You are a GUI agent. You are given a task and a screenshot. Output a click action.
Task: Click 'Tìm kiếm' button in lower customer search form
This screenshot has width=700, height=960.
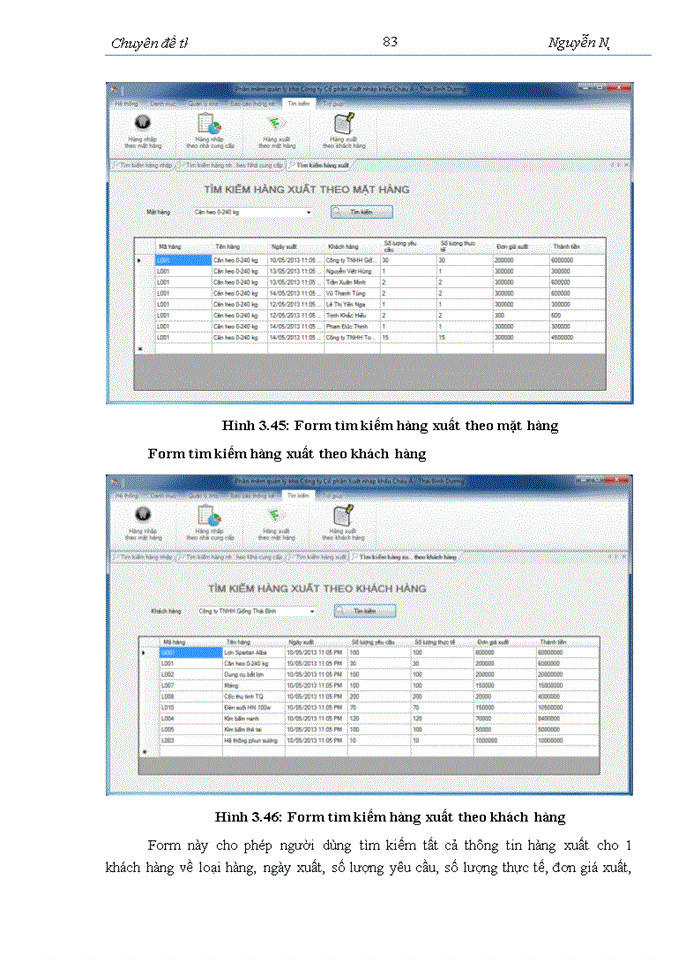click(365, 611)
